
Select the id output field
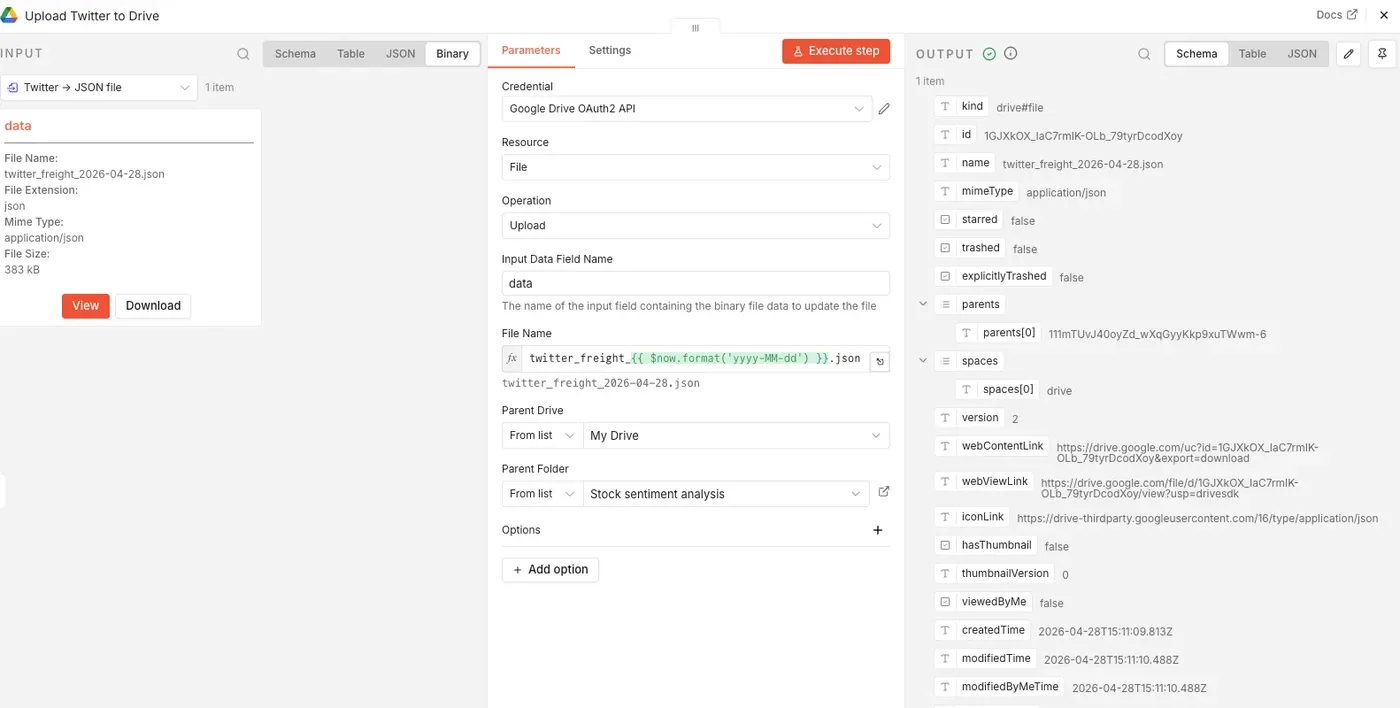tap(956, 134)
